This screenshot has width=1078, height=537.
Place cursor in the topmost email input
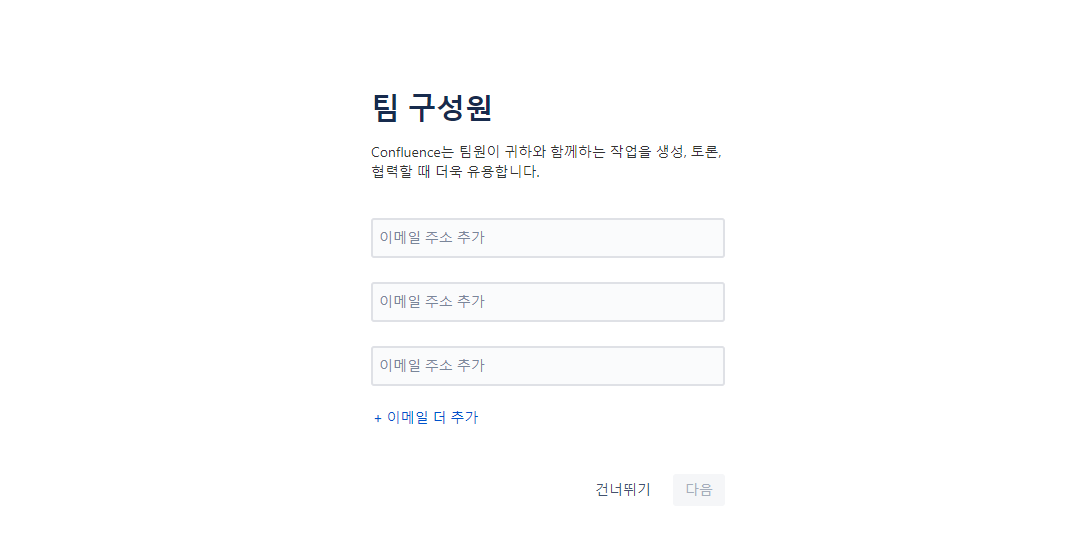click(x=548, y=238)
